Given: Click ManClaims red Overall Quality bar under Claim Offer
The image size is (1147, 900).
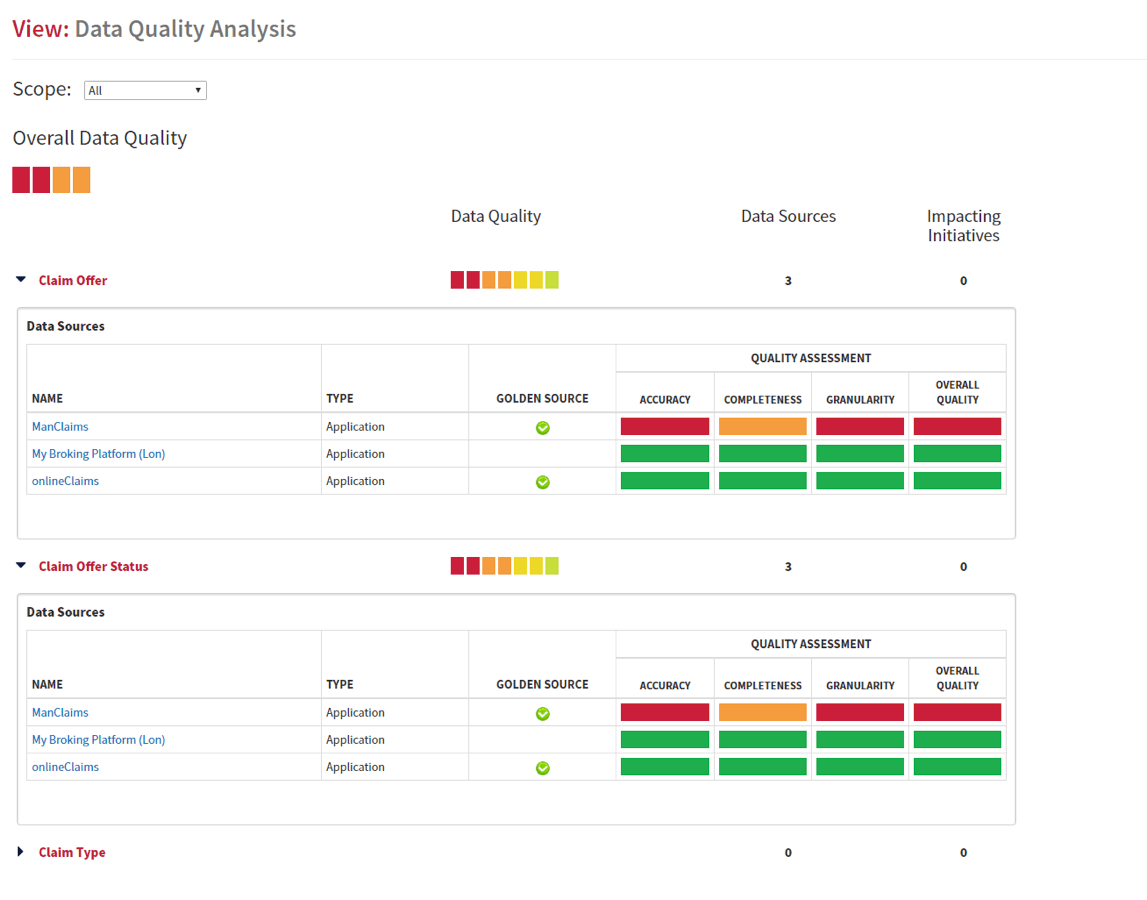Looking at the screenshot, I should (x=958, y=427).
